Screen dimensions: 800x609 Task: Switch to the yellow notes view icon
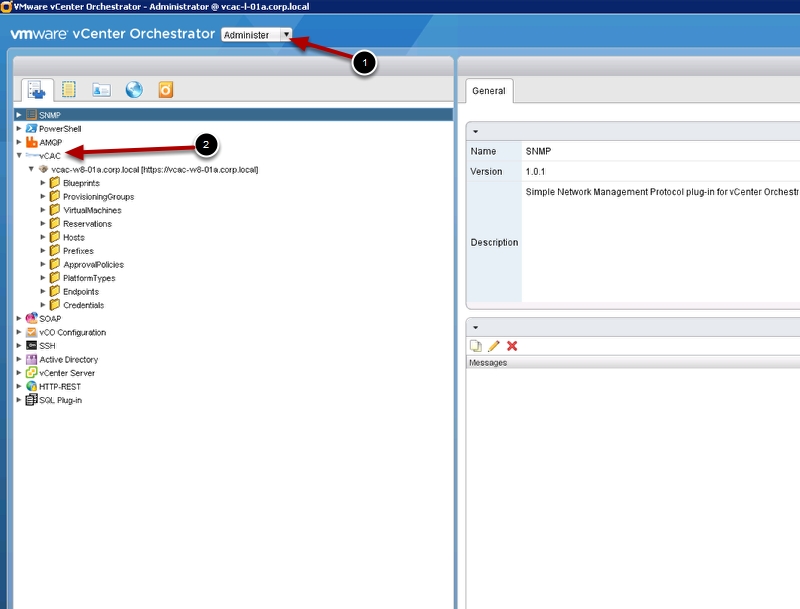[69, 90]
